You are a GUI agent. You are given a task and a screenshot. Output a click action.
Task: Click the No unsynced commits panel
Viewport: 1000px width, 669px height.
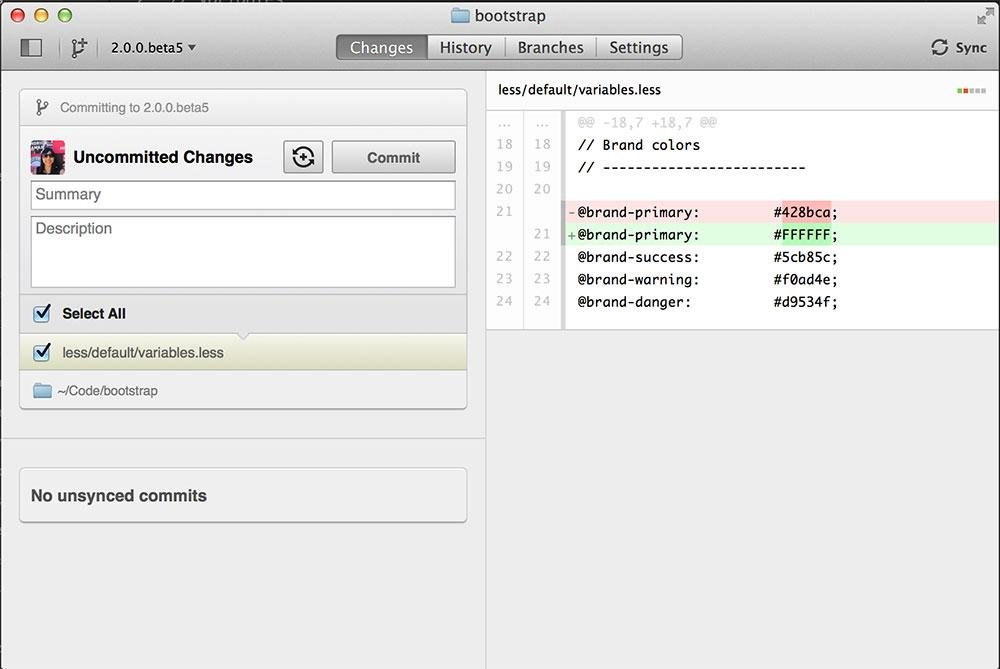click(243, 496)
